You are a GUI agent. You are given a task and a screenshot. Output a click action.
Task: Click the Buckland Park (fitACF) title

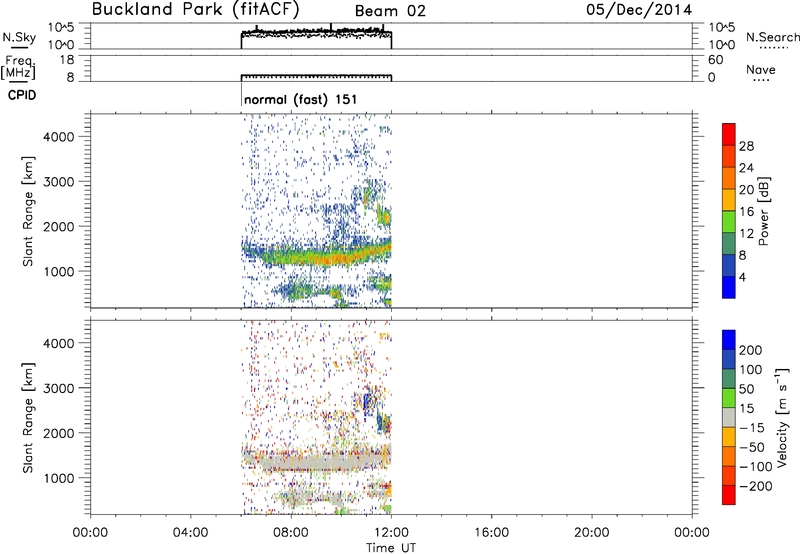[x=195, y=9]
